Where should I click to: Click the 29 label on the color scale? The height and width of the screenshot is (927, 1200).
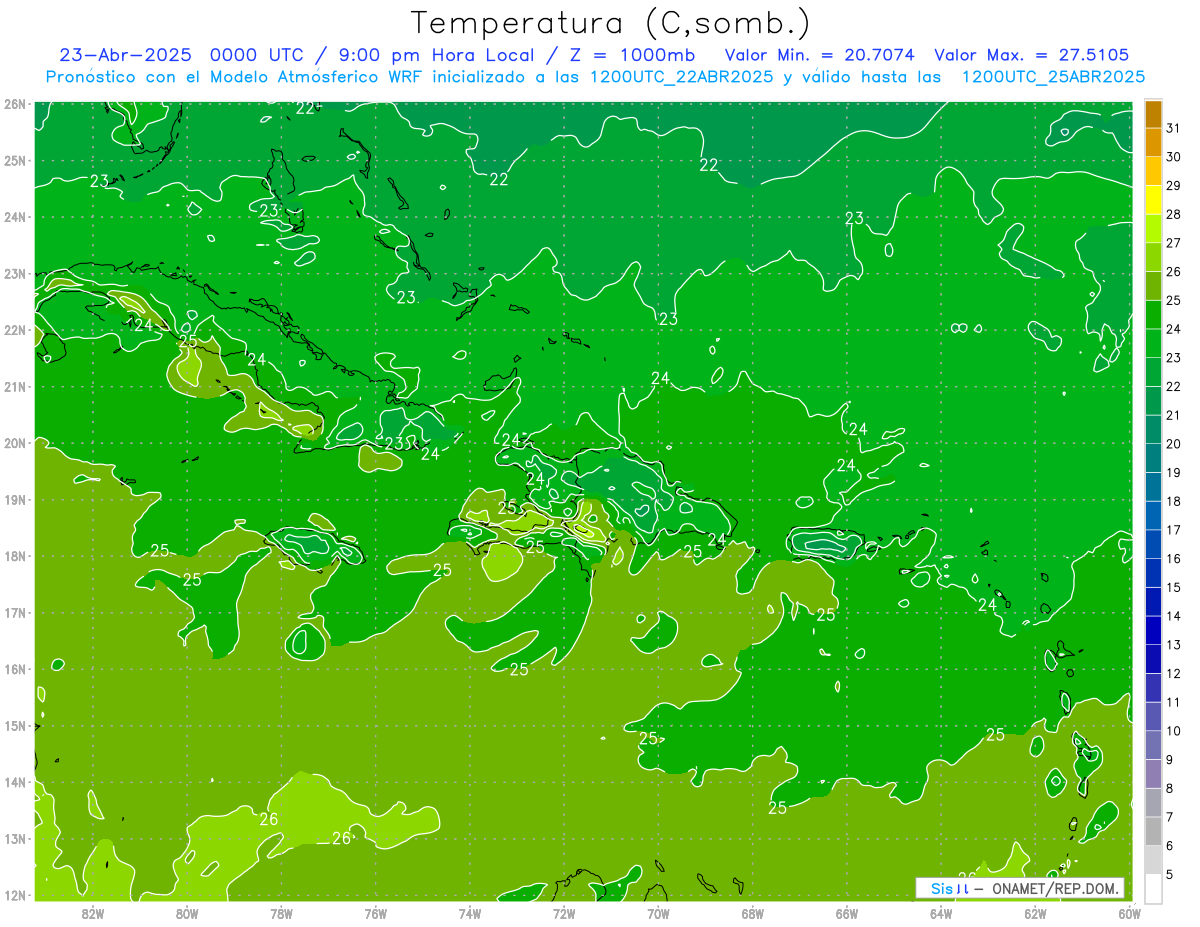tap(1174, 185)
